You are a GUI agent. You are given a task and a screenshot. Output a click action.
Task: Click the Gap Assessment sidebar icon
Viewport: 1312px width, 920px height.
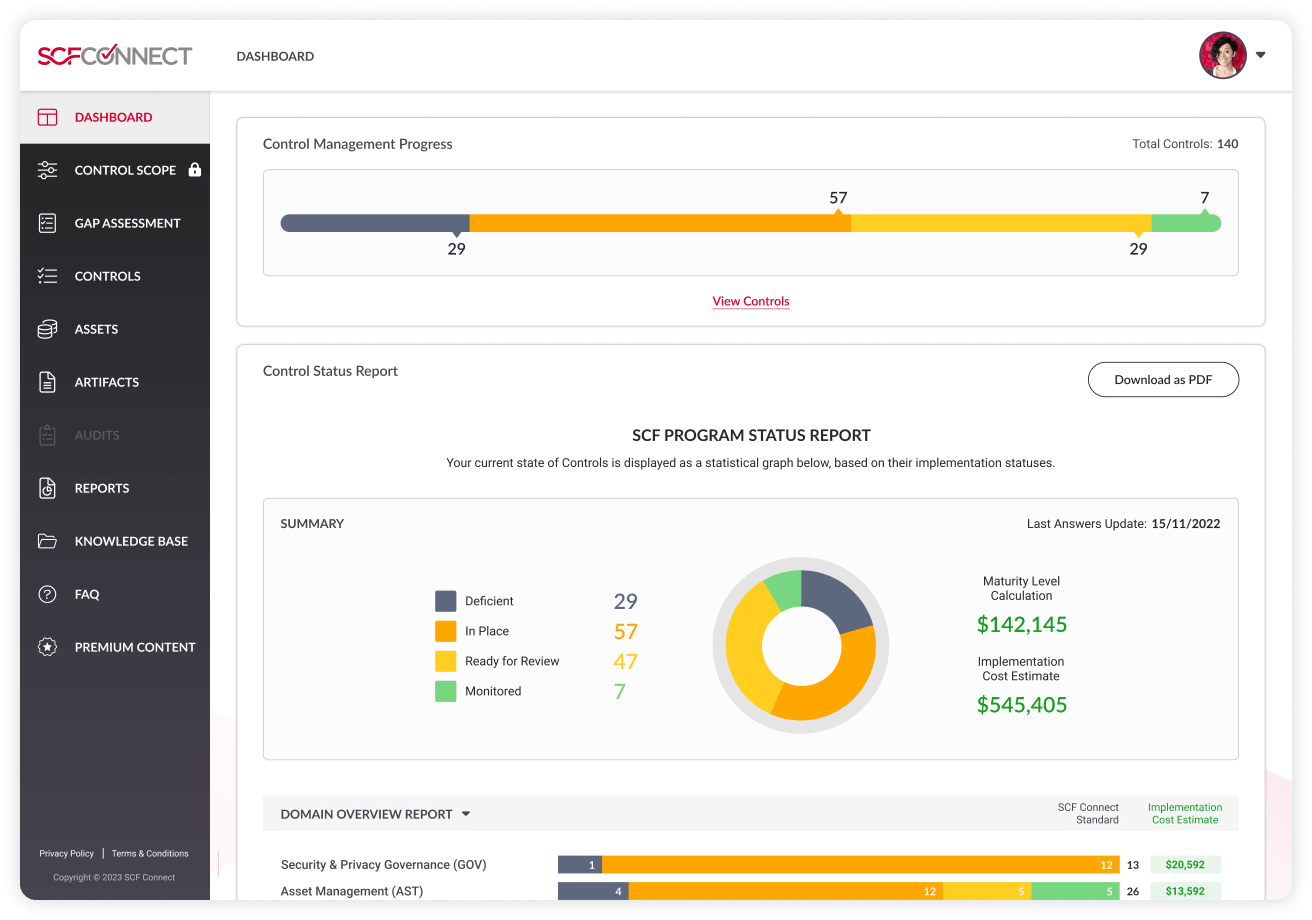point(47,223)
